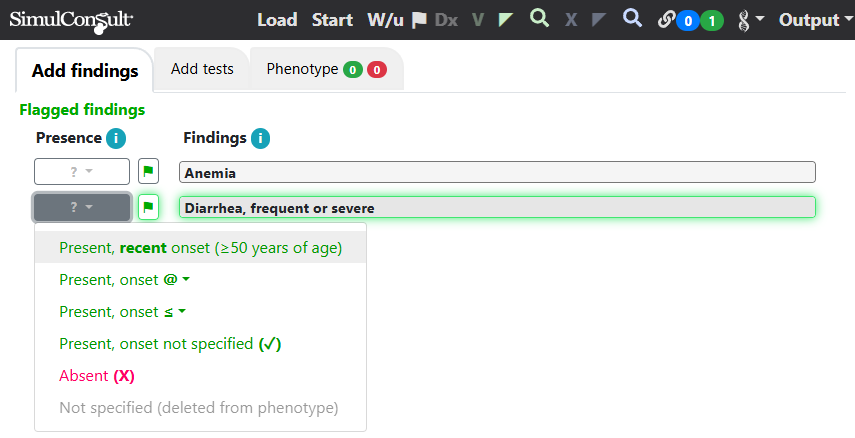
Task: Click the Anemia finding field
Action: point(497,172)
